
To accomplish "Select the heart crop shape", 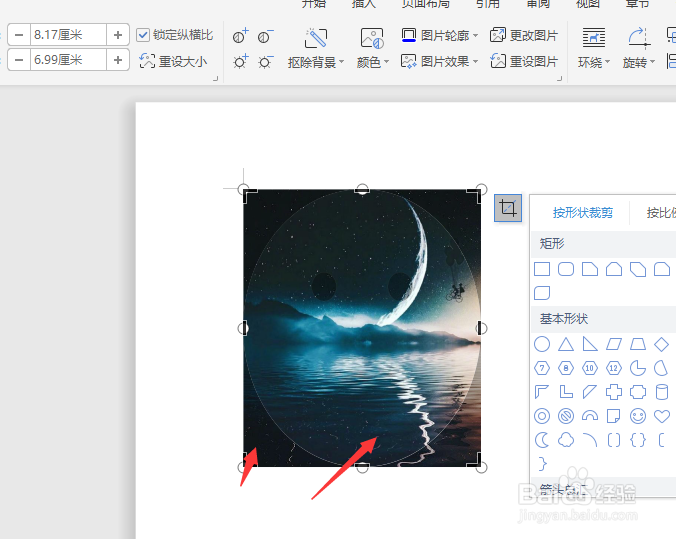I will pyautogui.click(x=661, y=416).
